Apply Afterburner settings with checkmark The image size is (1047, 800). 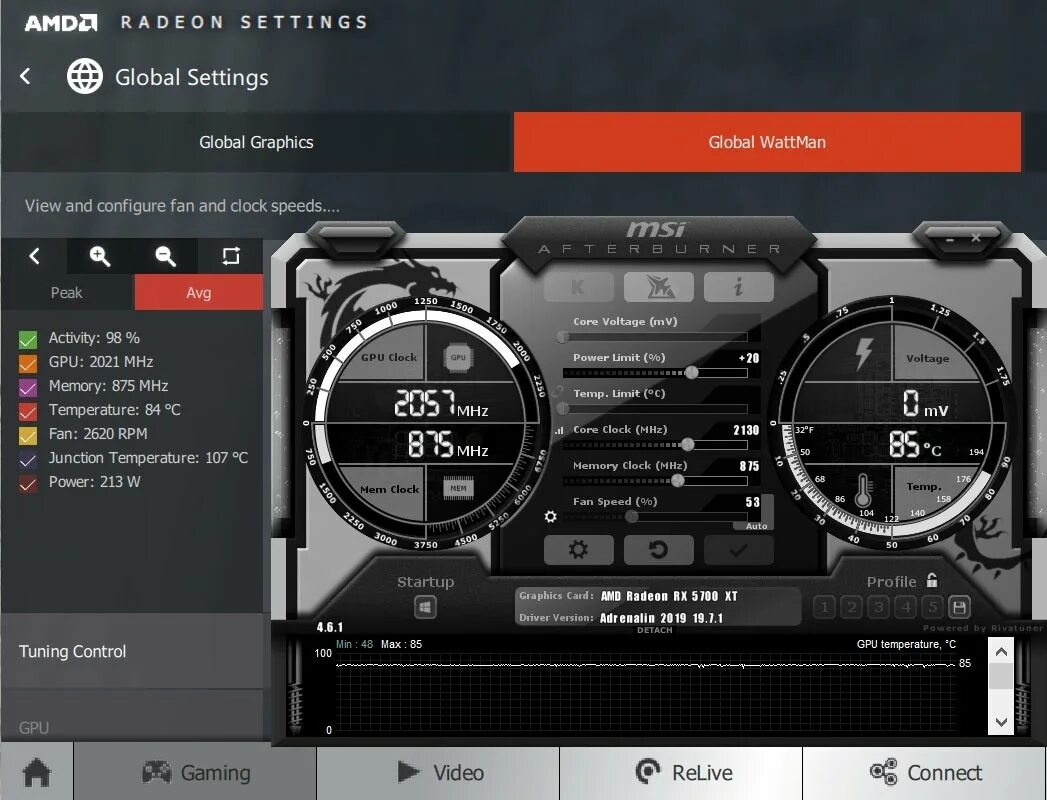739,550
